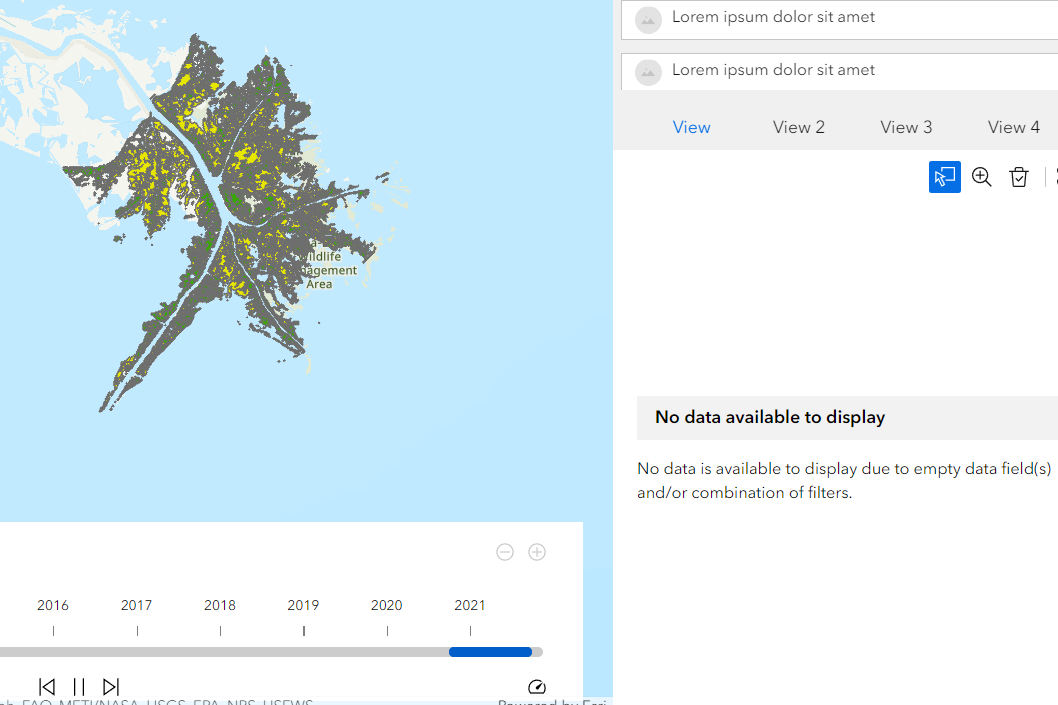1058x705 pixels.
Task: Click the second list item avatar icon
Action: click(648, 71)
